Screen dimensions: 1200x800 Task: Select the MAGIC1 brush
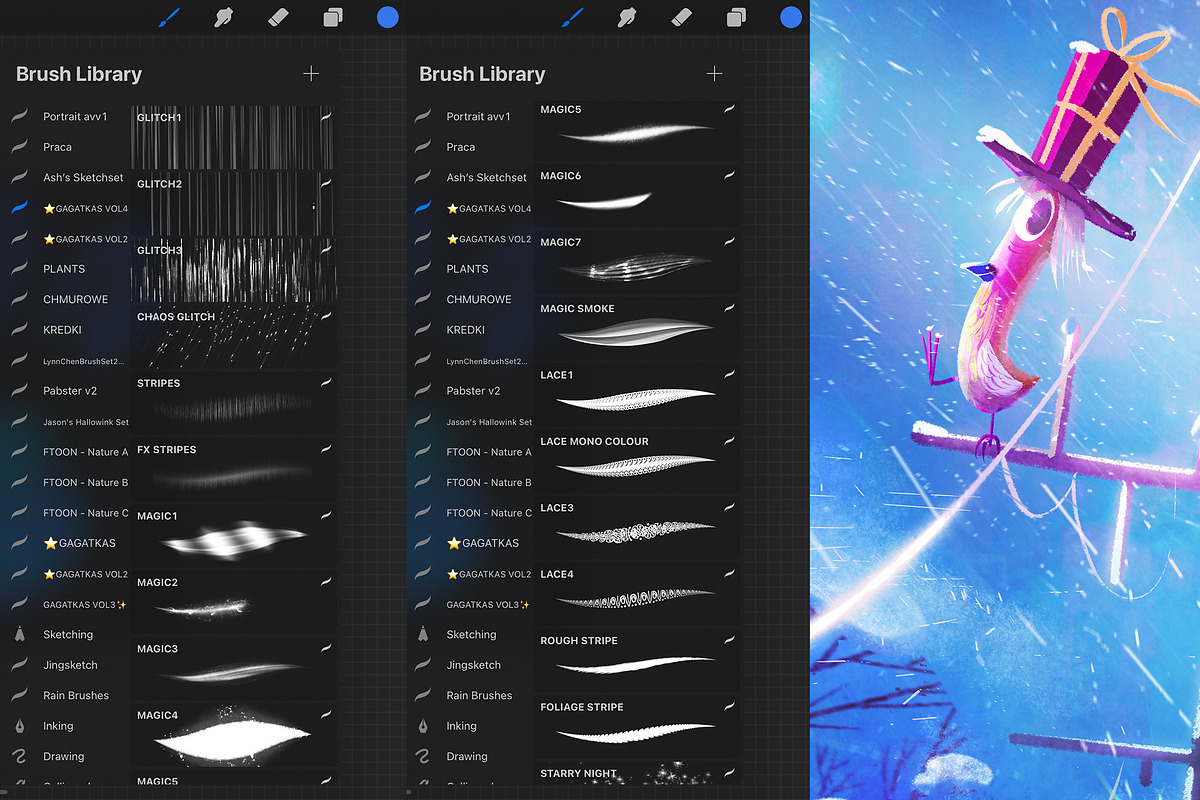pos(233,536)
